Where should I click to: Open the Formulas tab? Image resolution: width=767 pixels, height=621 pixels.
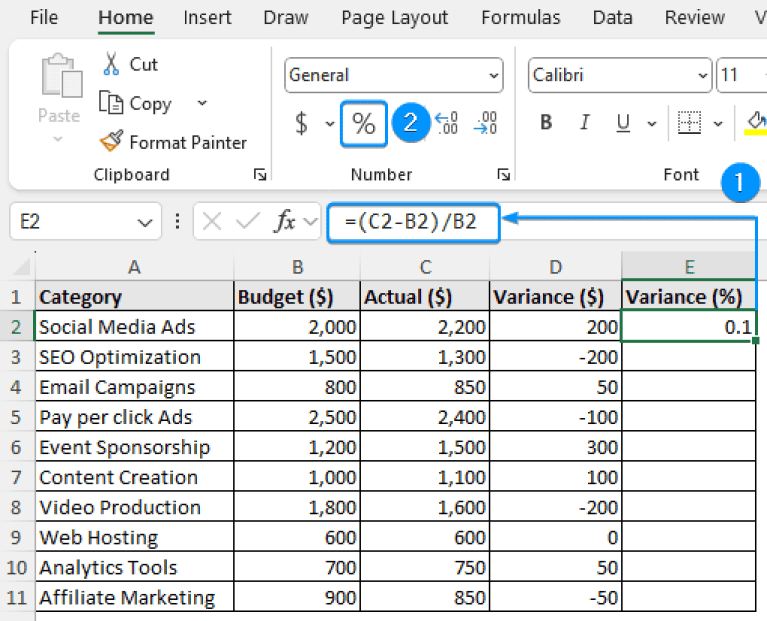(x=520, y=18)
